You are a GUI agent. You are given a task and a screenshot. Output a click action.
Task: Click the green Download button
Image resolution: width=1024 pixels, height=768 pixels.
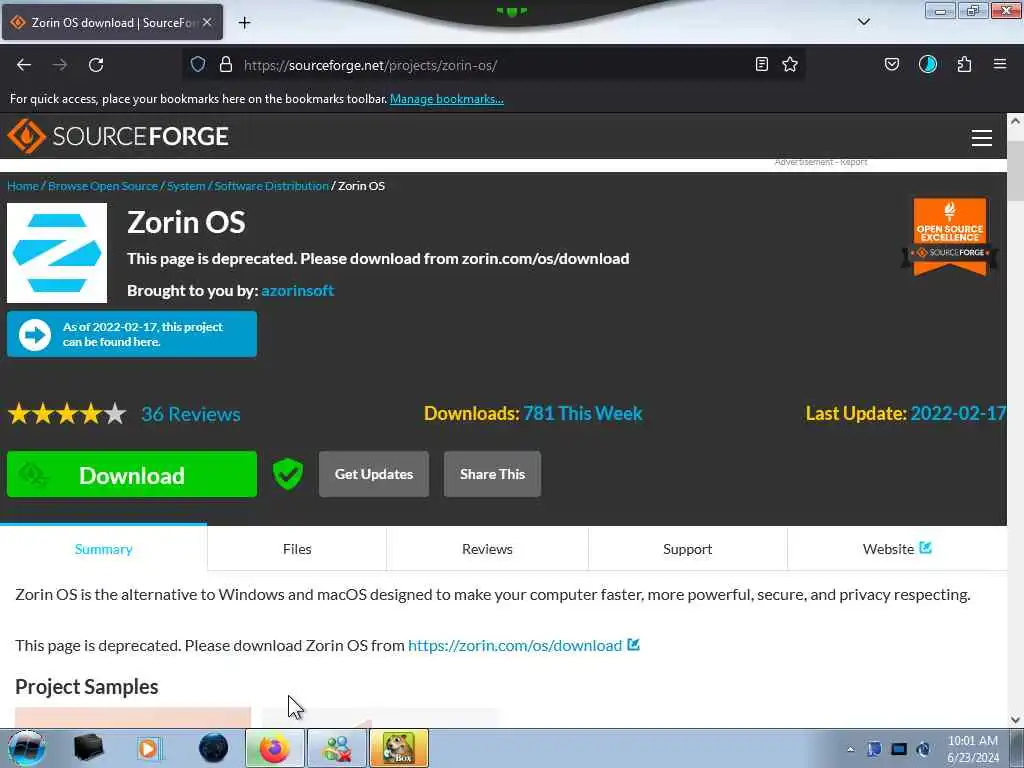pyautogui.click(x=132, y=474)
